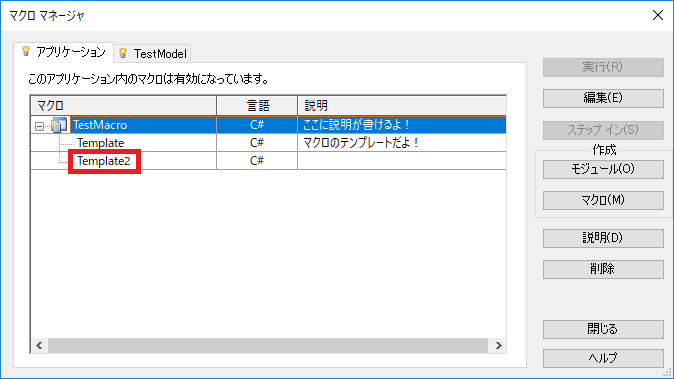
Task: Click the 説明 column header
Action: coord(401,105)
